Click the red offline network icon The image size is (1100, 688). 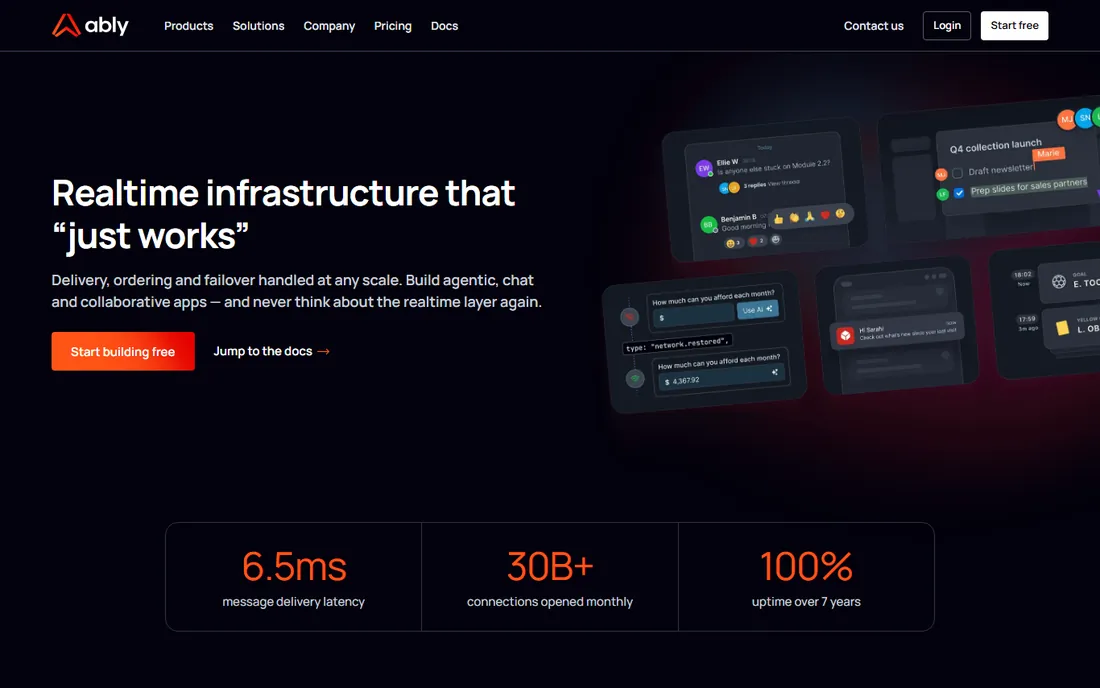(629, 317)
